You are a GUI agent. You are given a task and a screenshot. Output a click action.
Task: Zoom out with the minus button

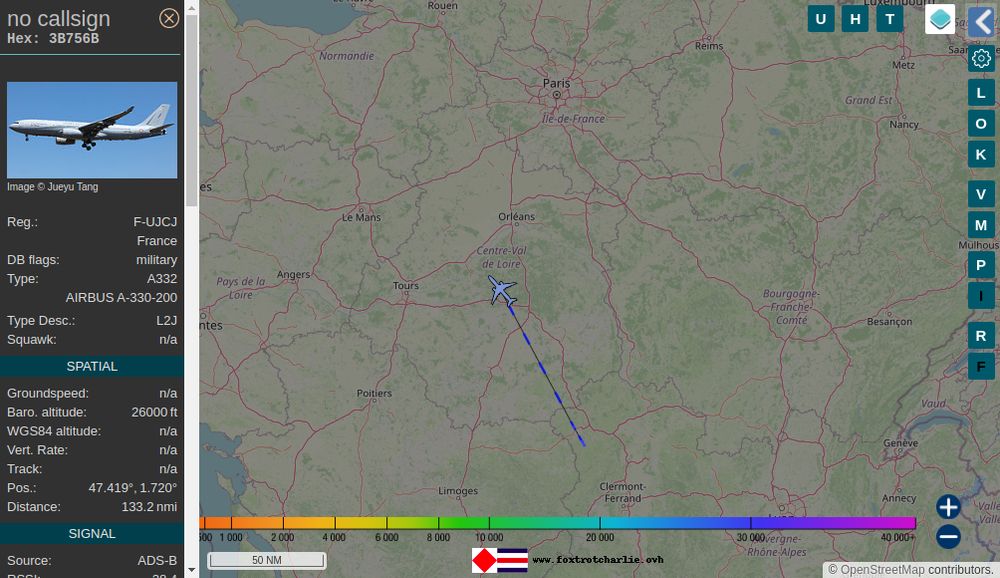click(x=948, y=537)
